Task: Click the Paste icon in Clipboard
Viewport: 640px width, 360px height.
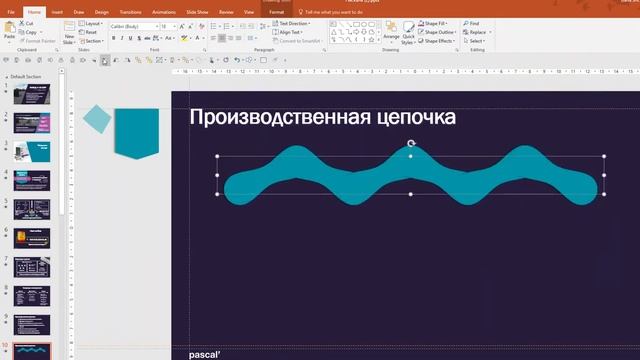Action: click(x=9, y=28)
